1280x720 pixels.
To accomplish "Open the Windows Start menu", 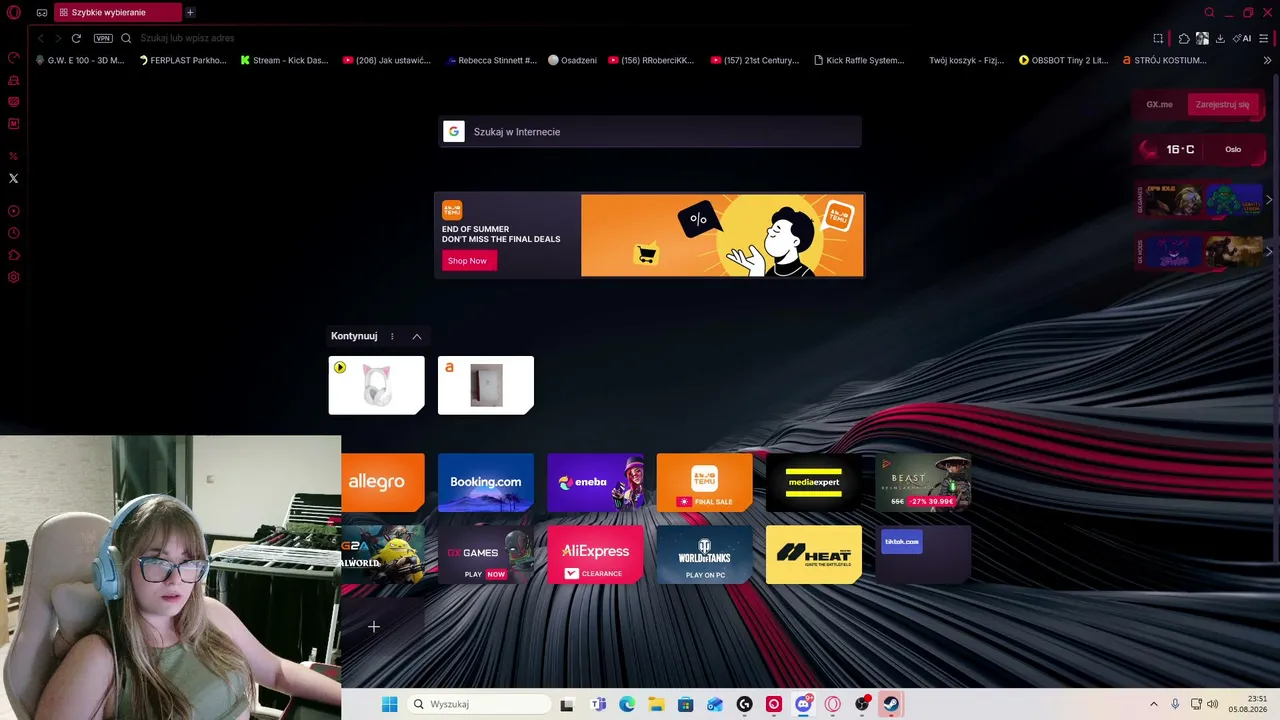I will [x=389, y=704].
